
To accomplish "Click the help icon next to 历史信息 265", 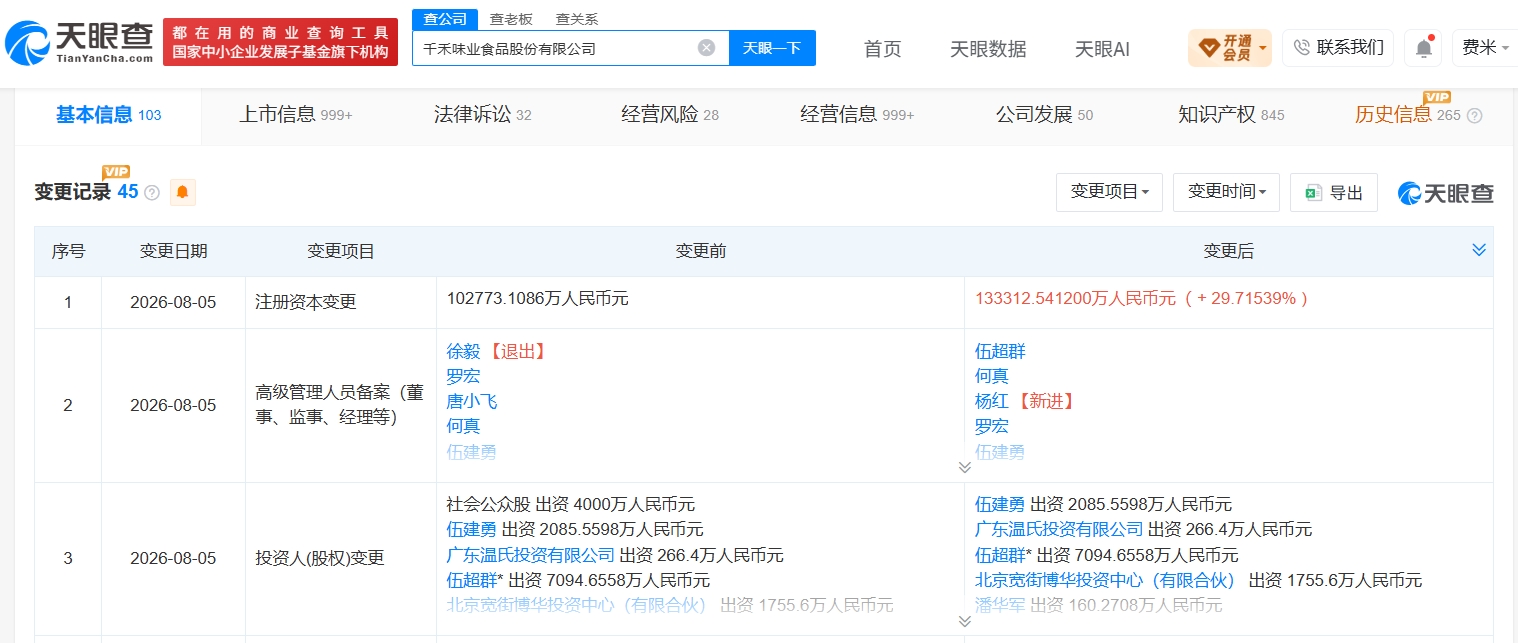I will pyautogui.click(x=1474, y=116).
